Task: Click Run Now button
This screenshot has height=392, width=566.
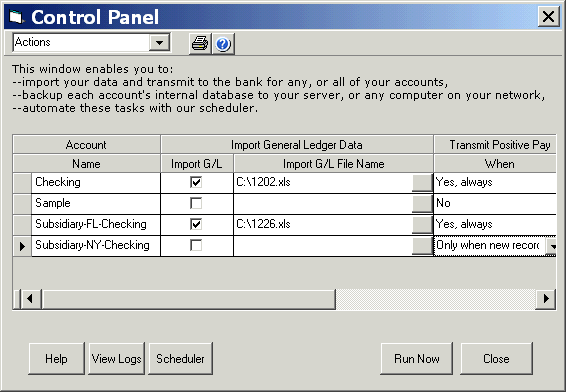Action: (x=417, y=358)
